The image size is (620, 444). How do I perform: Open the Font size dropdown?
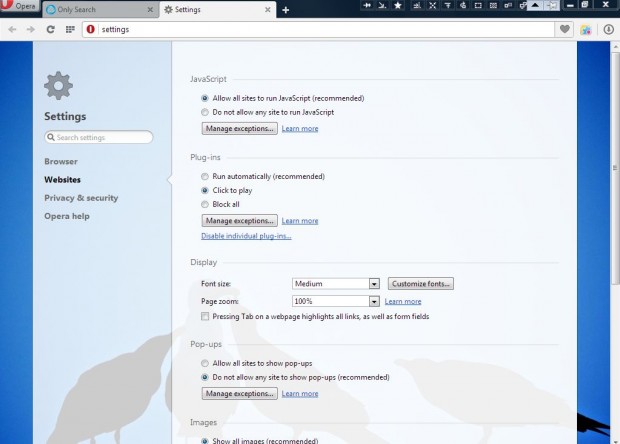pyautogui.click(x=336, y=283)
